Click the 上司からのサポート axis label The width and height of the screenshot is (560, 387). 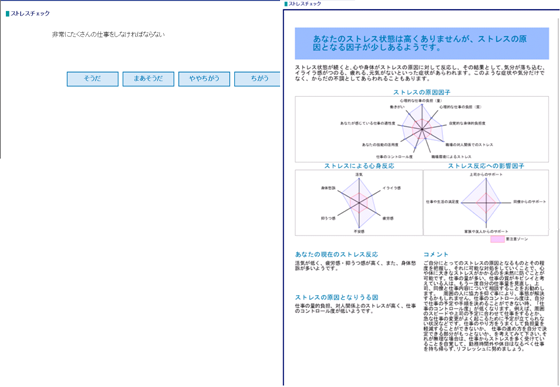(486, 175)
